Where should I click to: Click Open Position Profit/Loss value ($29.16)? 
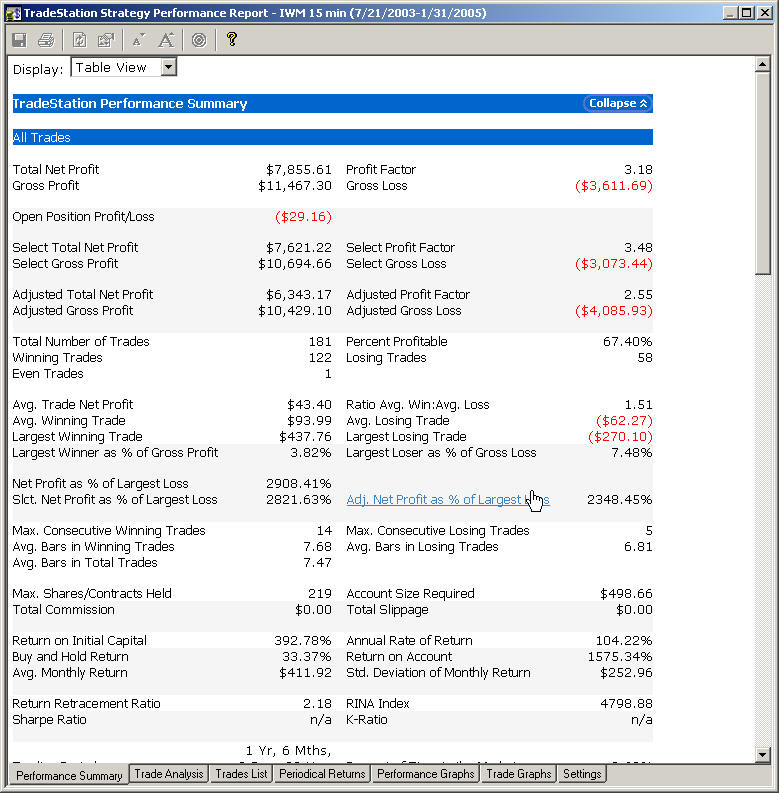pyautogui.click(x=303, y=217)
